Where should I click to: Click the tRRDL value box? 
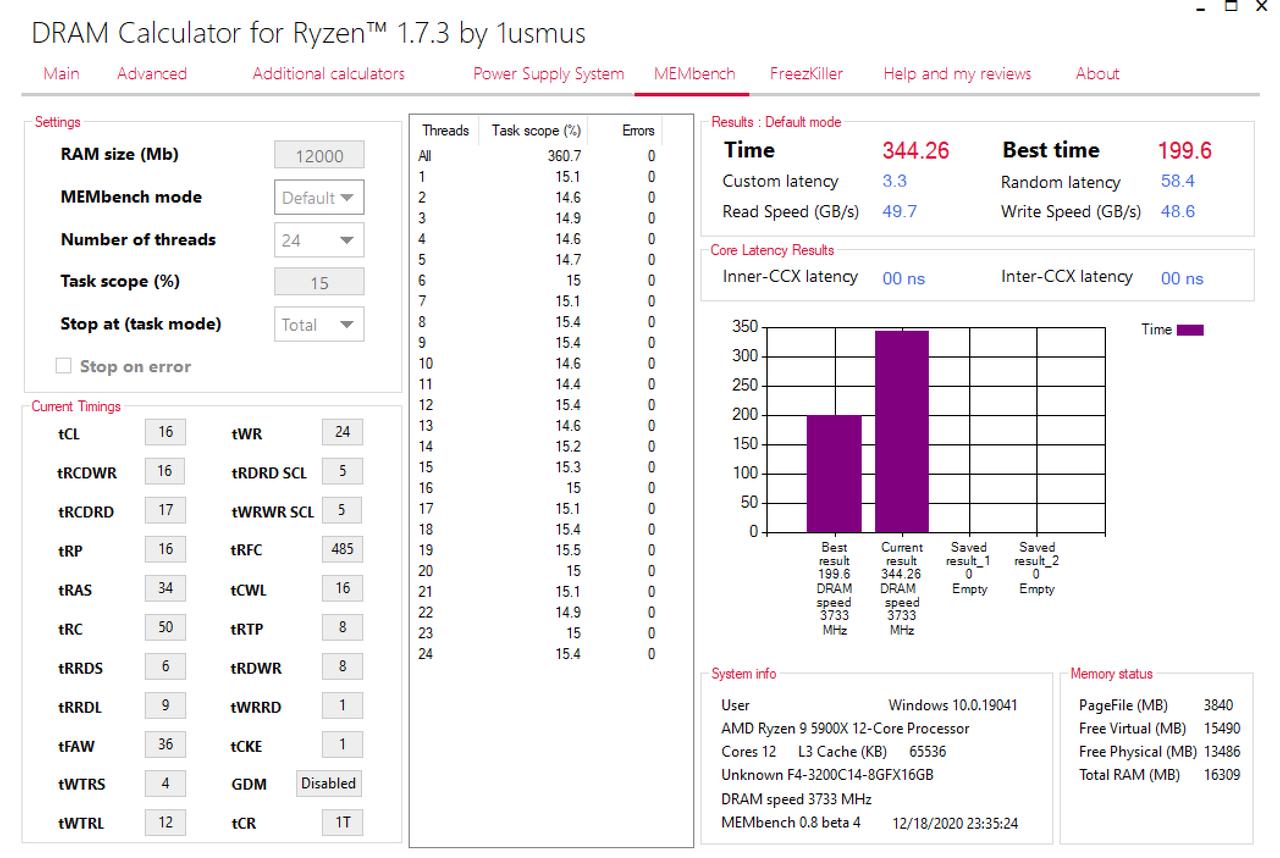tap(165, 705)
